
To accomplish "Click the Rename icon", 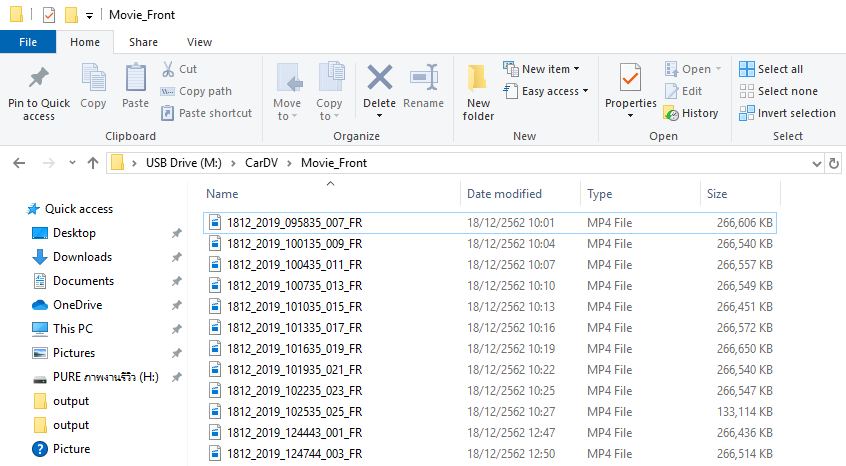I will (424, 77).
